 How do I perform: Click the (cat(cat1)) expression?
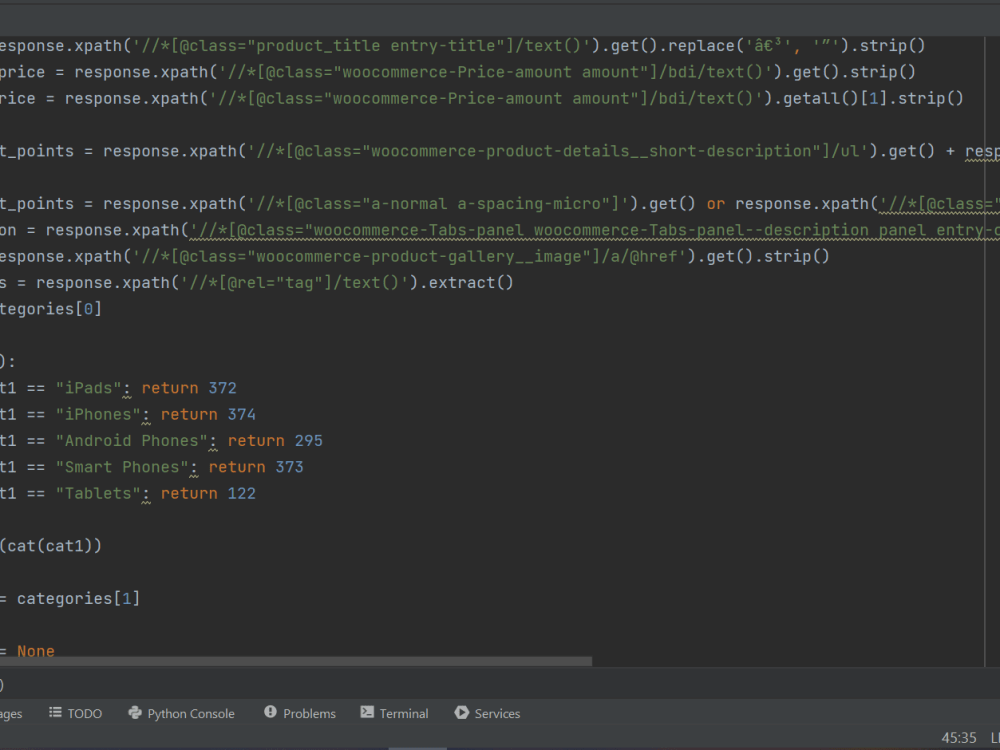point(51,546)
